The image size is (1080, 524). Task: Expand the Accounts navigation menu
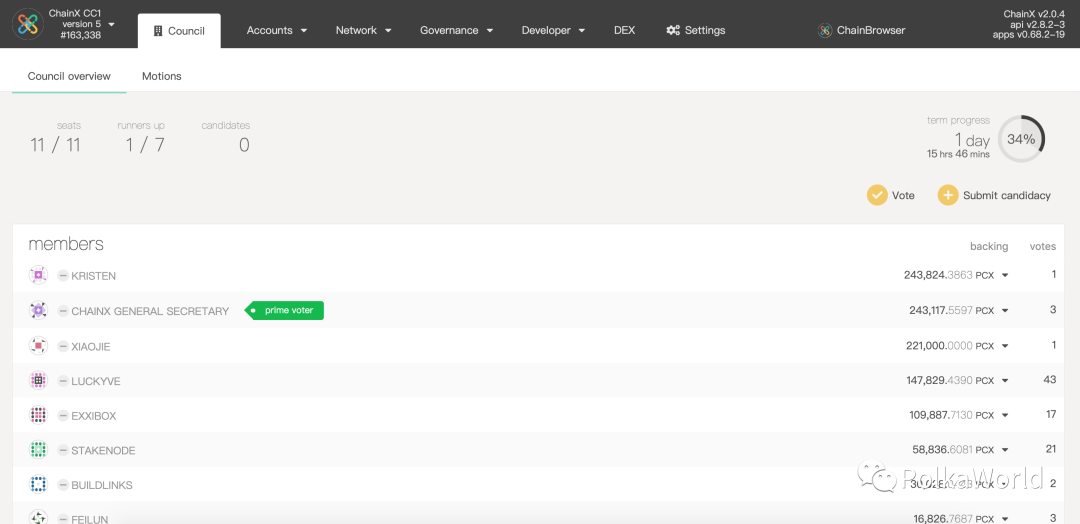pyautogui.click(x=277, y=30)
